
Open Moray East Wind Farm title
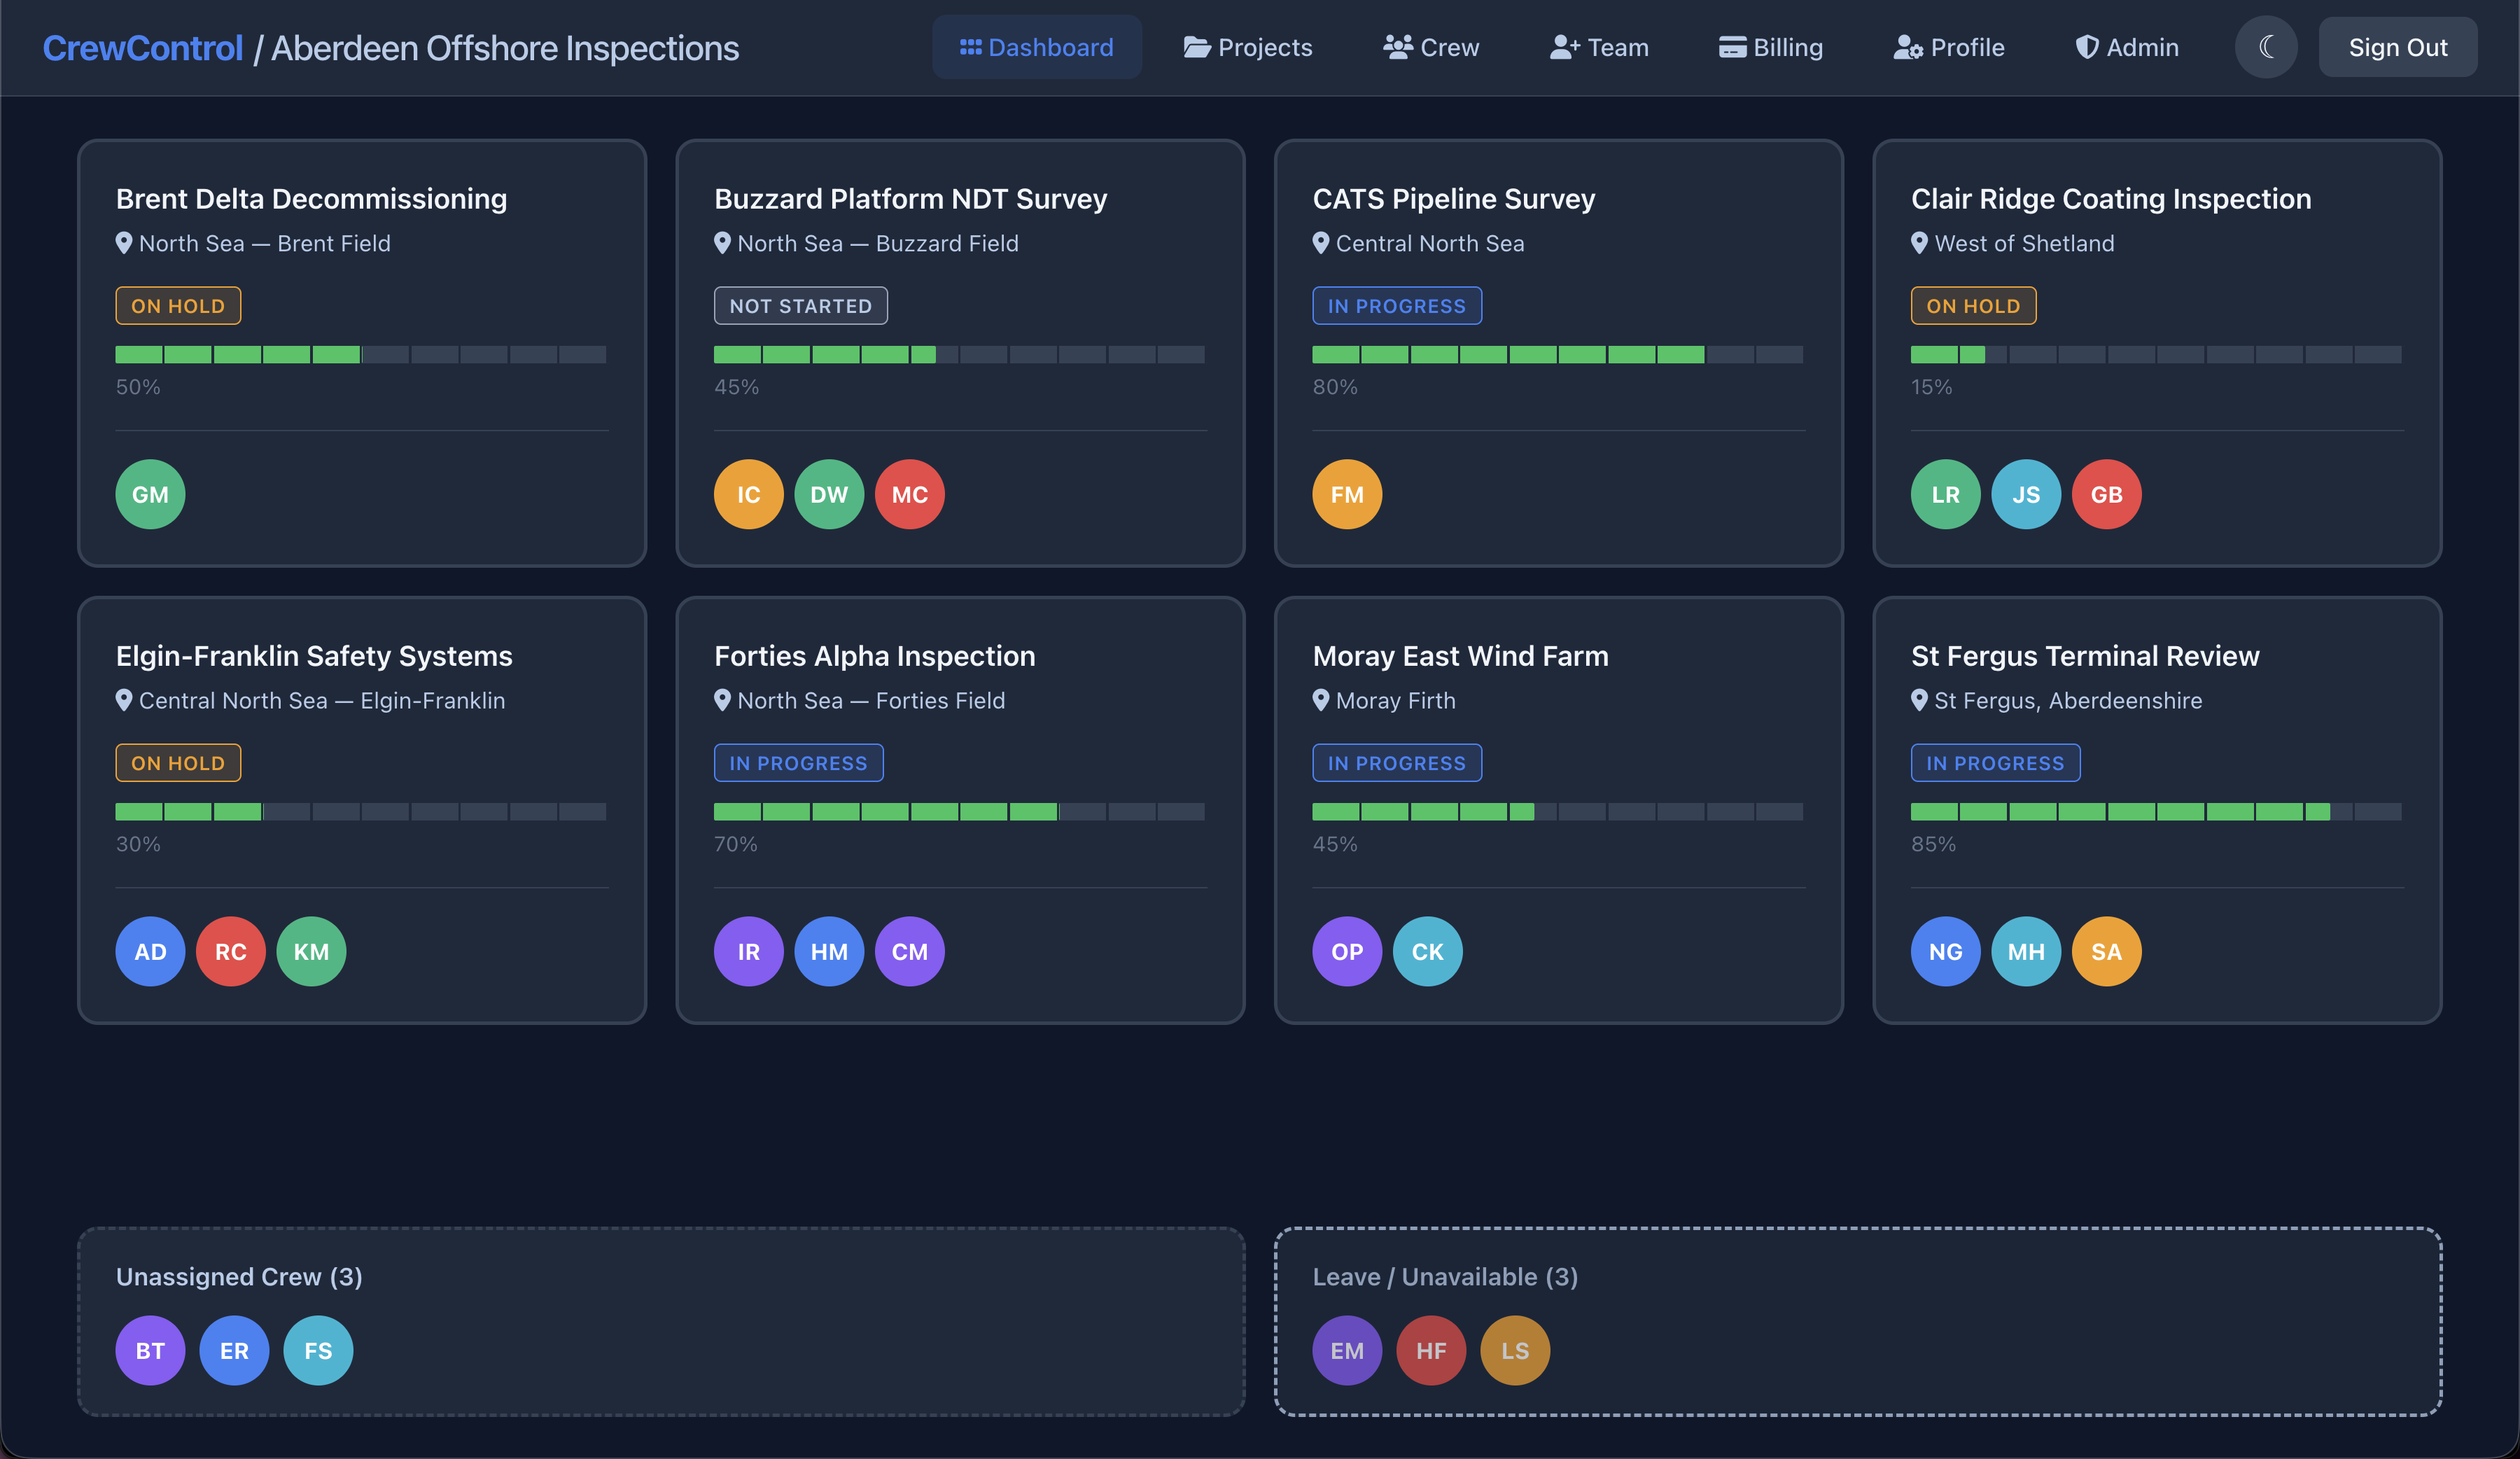coord(1460,655)
